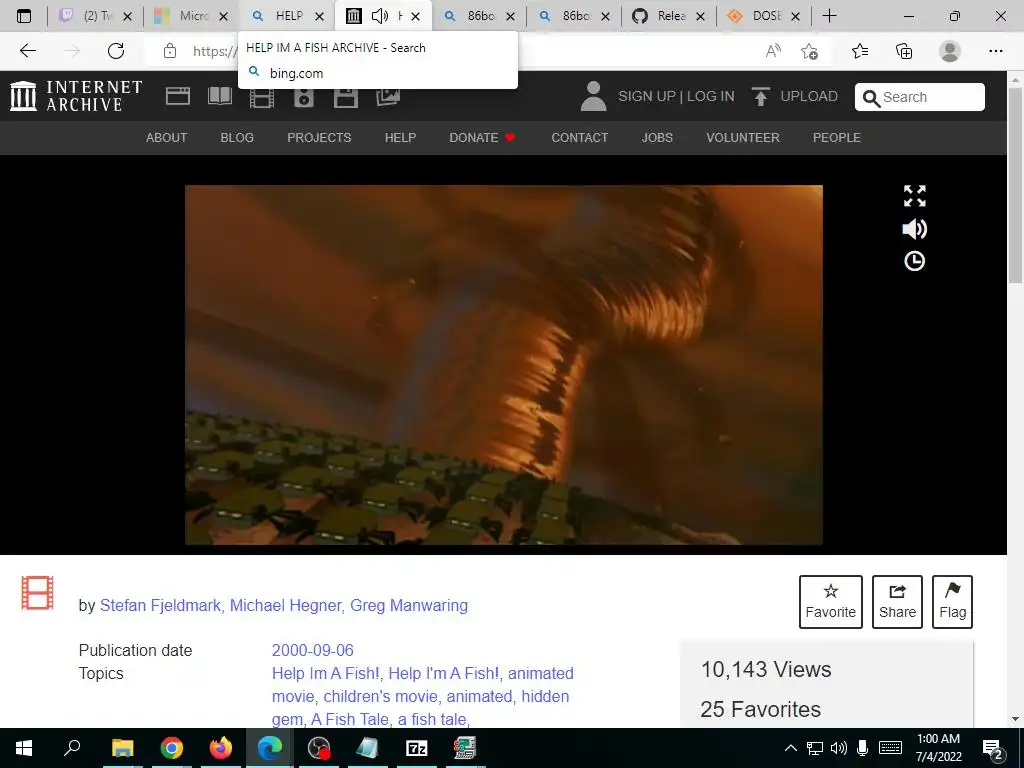Click the video player frame
The image size is (1024, 768).
tap(504, 364)
